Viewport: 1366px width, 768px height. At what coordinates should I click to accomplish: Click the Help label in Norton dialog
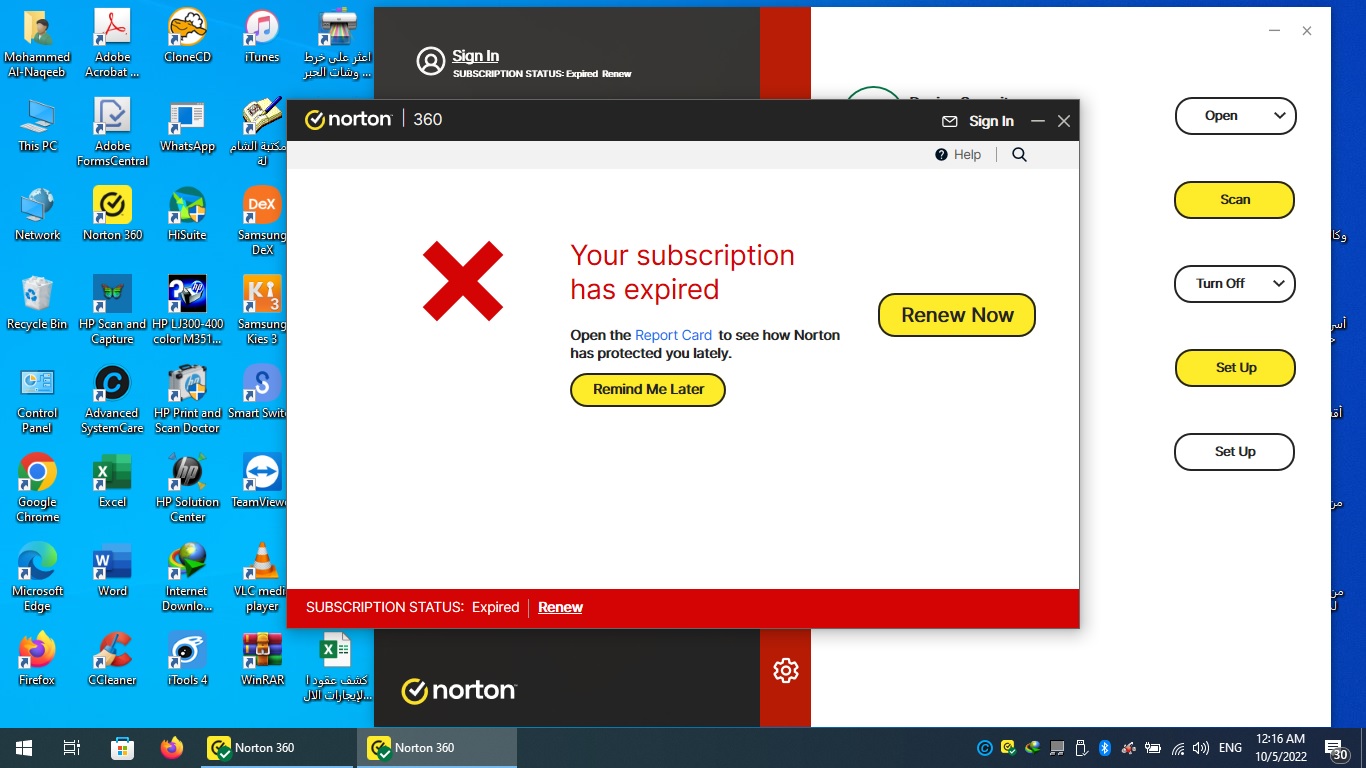(x=967, y=155)
